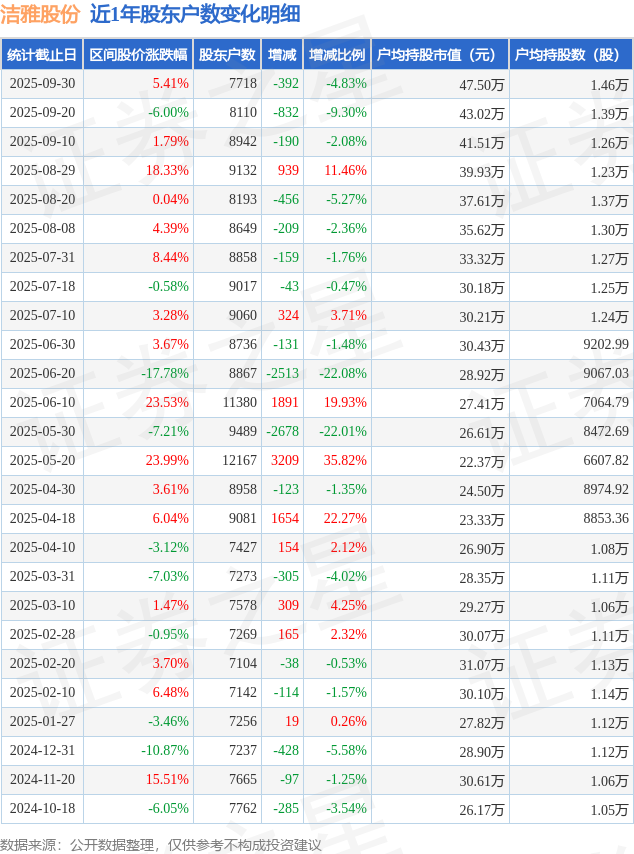
Task: Select the 2024-10-18 date row
Action: point(42,809)
